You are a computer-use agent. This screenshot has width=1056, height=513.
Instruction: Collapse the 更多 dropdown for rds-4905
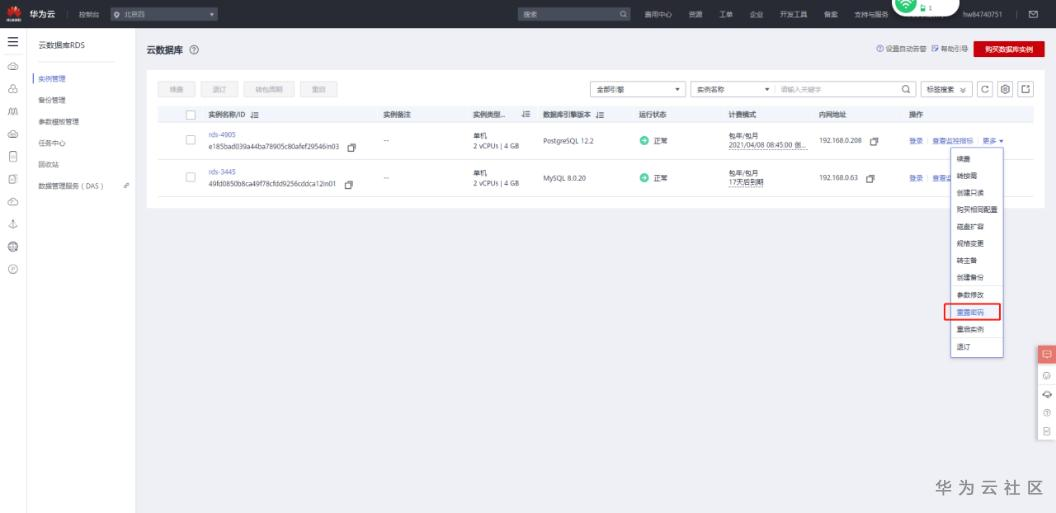click(x=993, y=141)
